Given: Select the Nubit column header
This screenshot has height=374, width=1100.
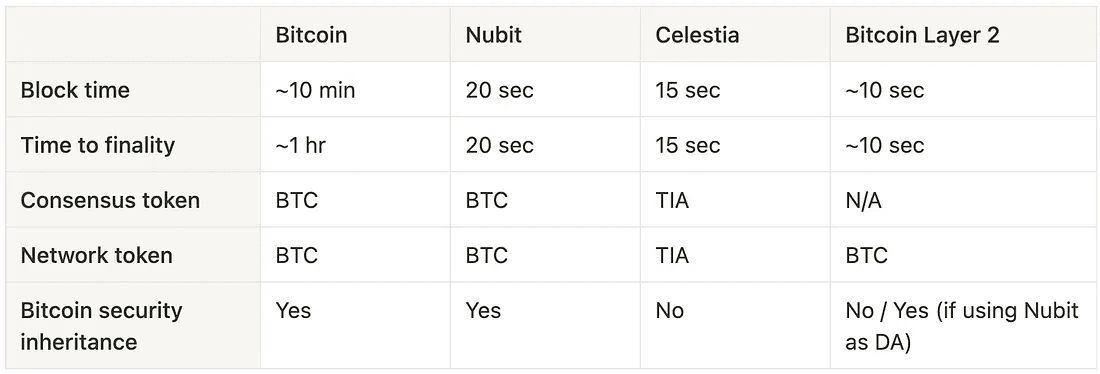Looking at the screenshot, I should click(493, 35).
